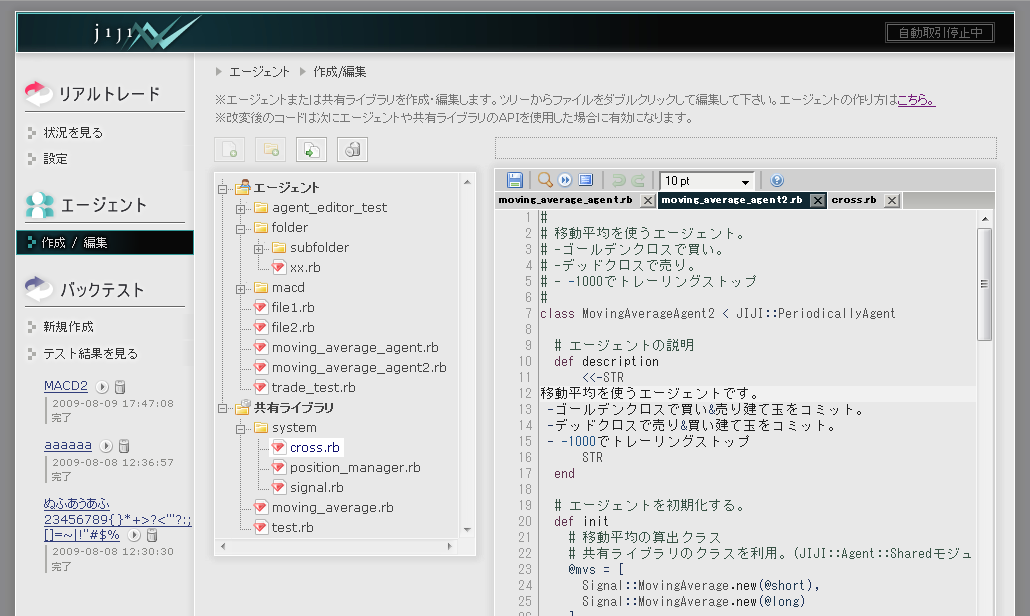Click code line 12 in the editor

tap(755, 393)
